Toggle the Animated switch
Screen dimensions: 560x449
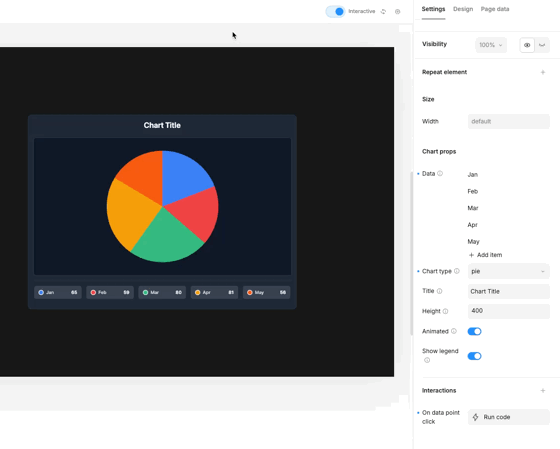pos(474,331)
